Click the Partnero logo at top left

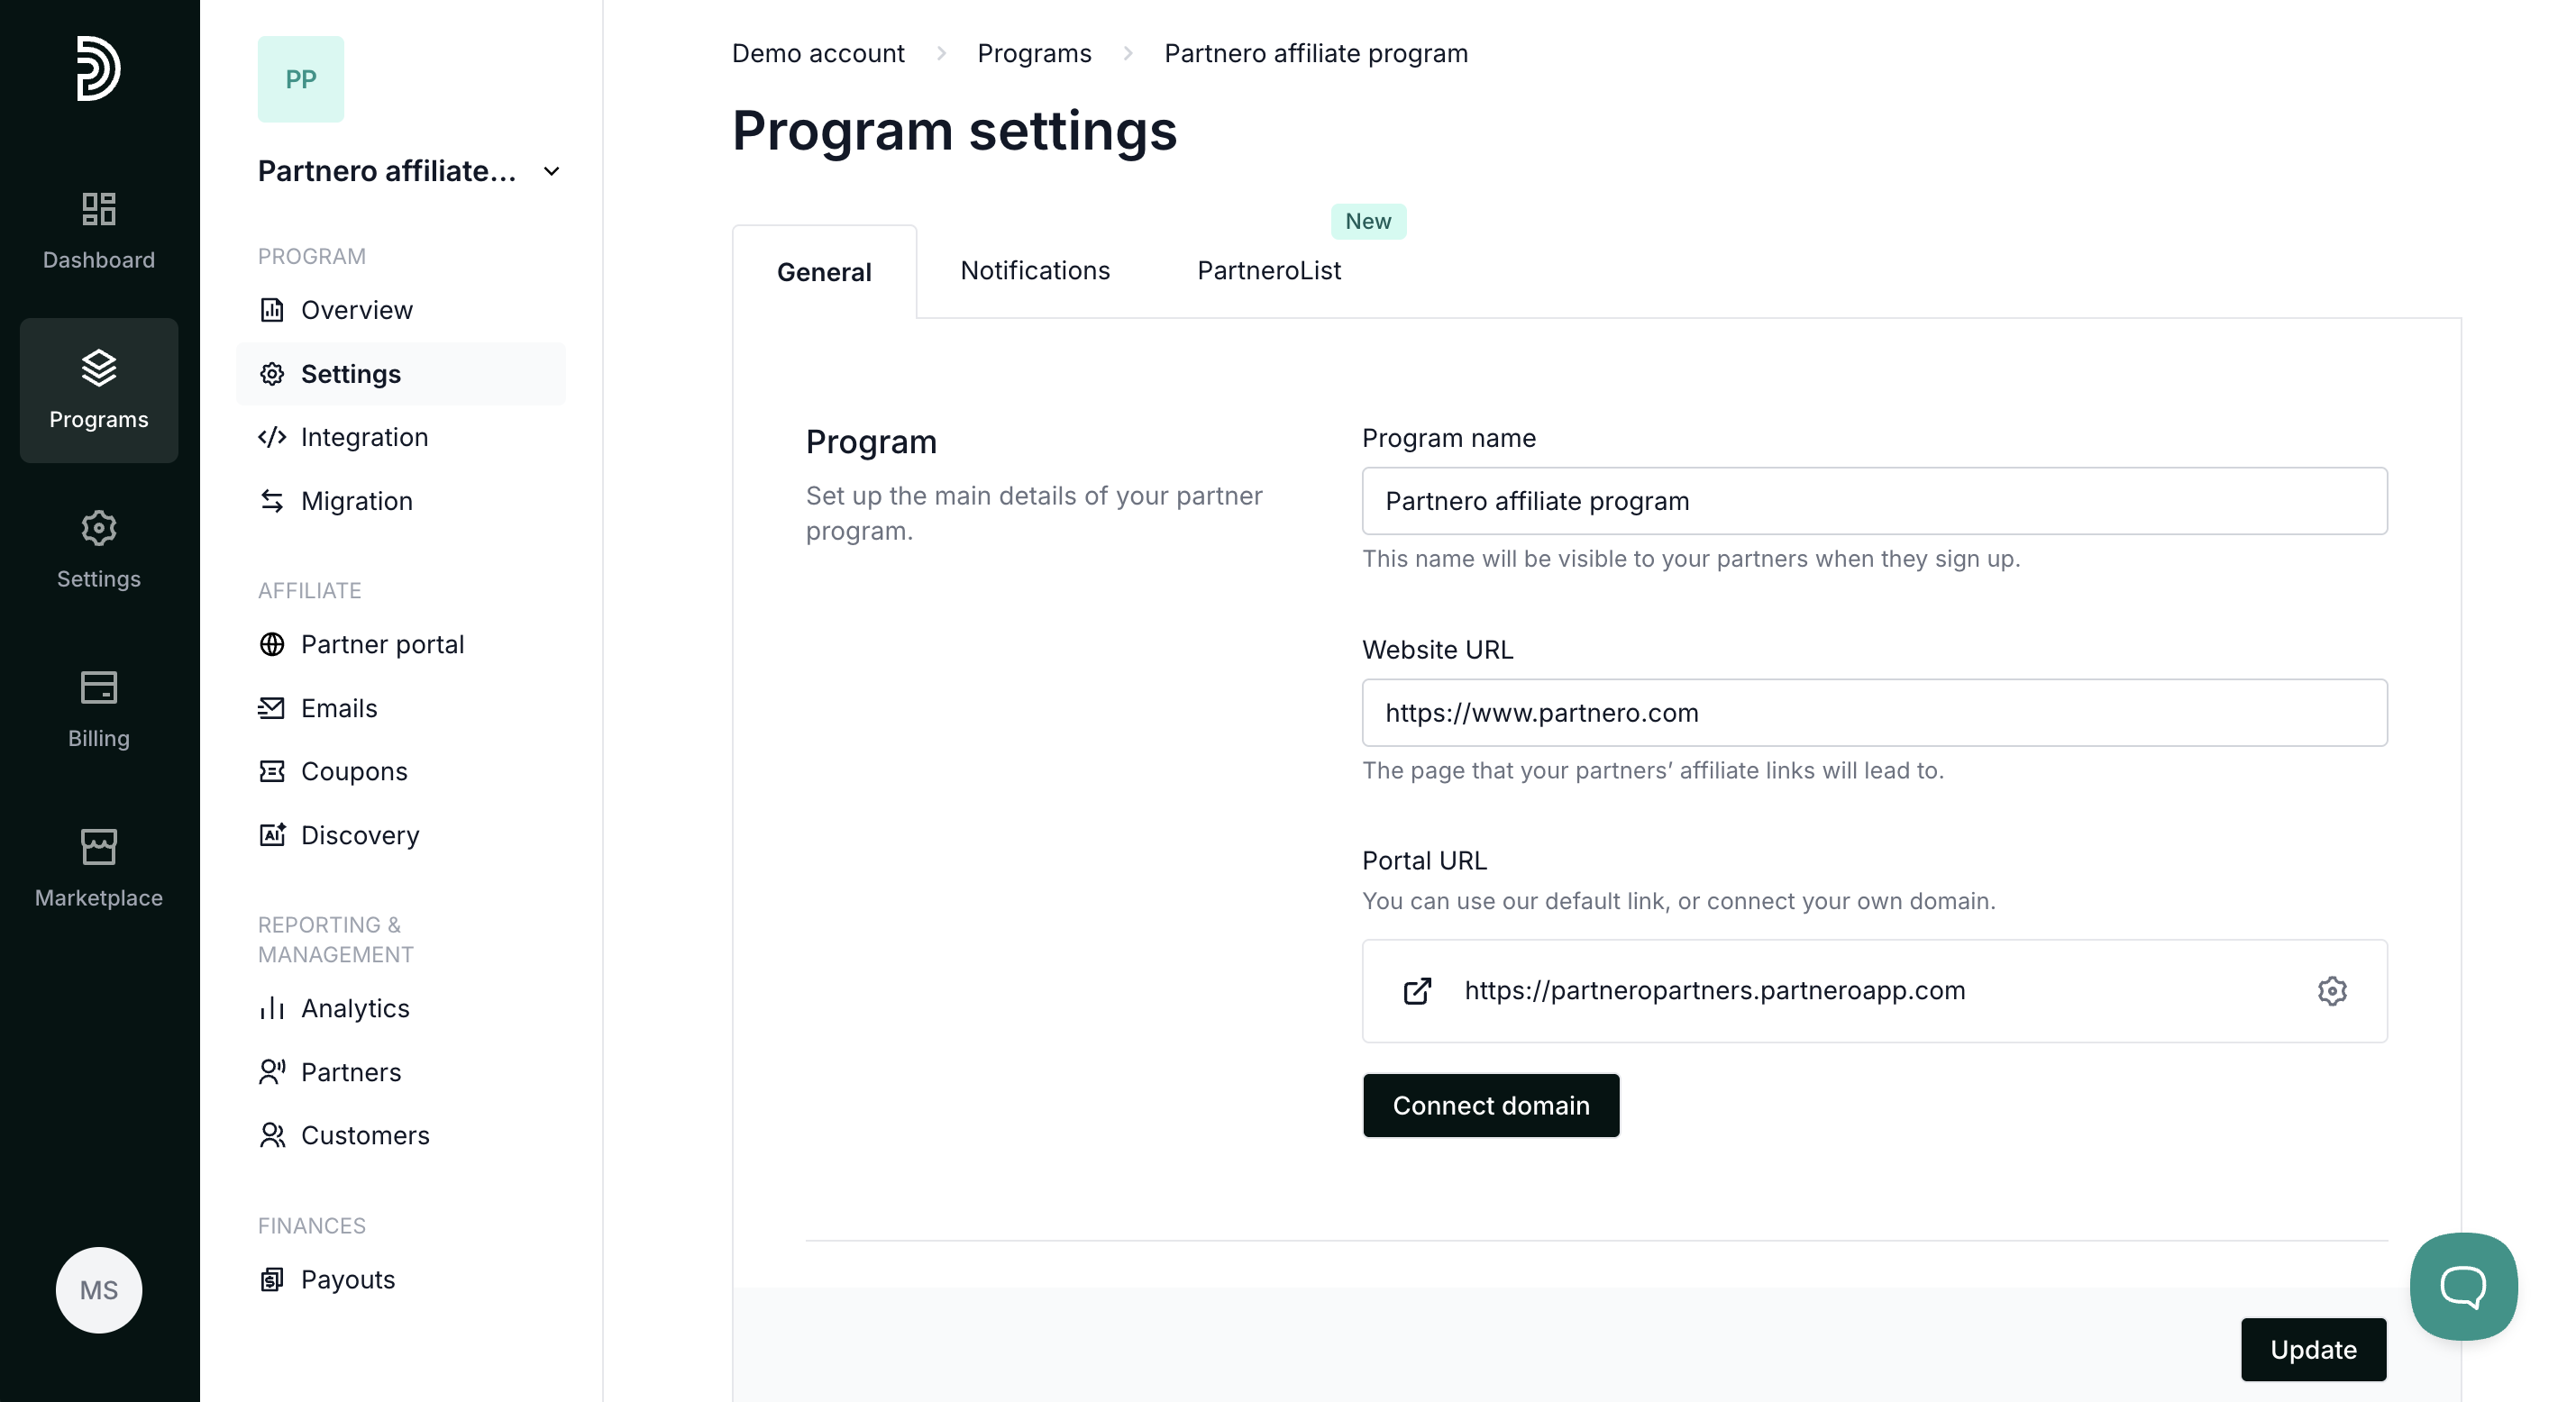pos(98,68)
